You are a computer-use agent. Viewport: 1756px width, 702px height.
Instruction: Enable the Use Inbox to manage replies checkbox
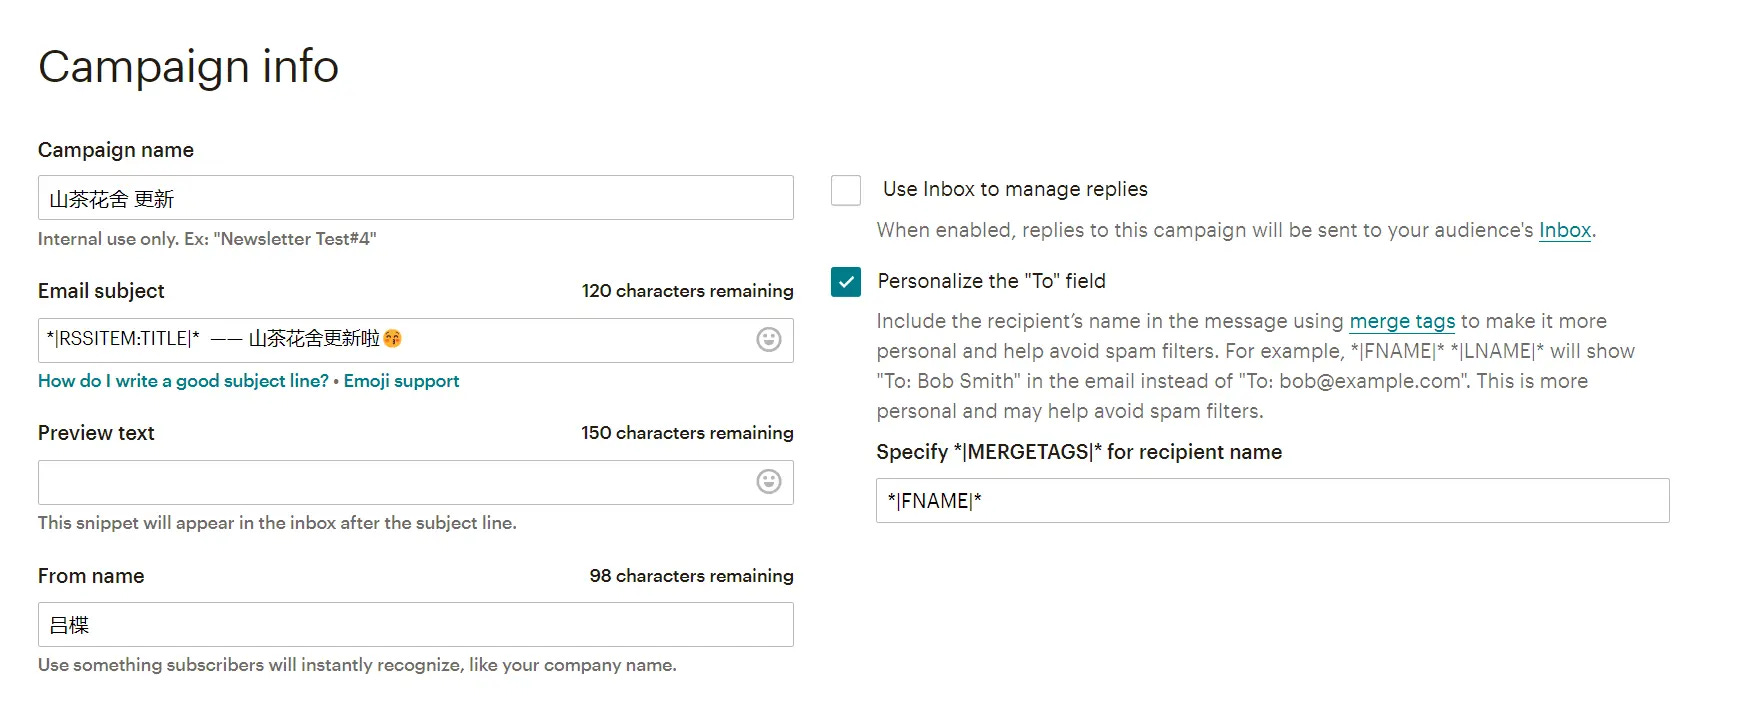click(x=846, y=190)
